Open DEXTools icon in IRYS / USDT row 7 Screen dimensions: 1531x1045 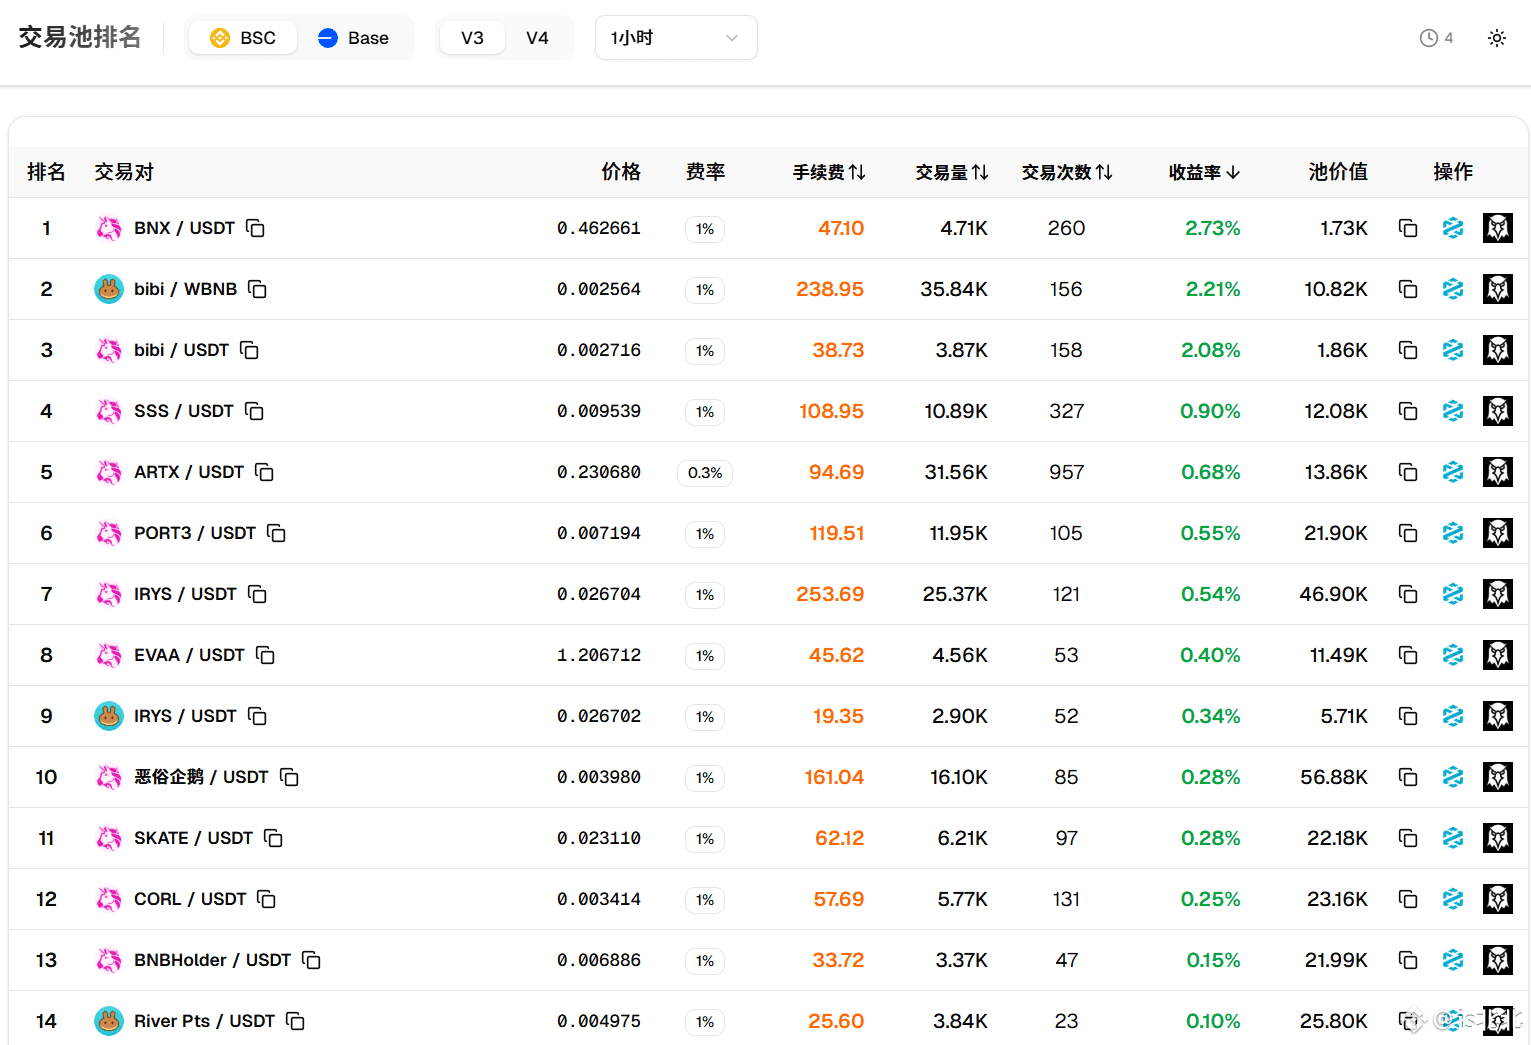1453,594
